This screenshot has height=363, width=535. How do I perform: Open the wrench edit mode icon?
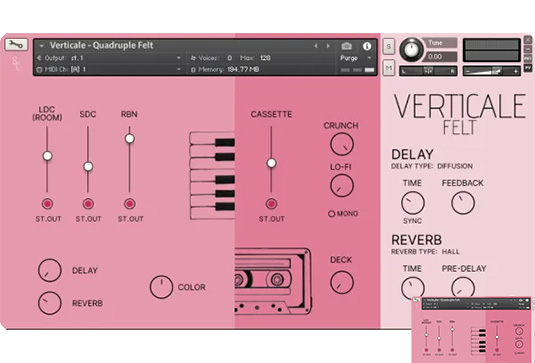click(x=16, y=44)
